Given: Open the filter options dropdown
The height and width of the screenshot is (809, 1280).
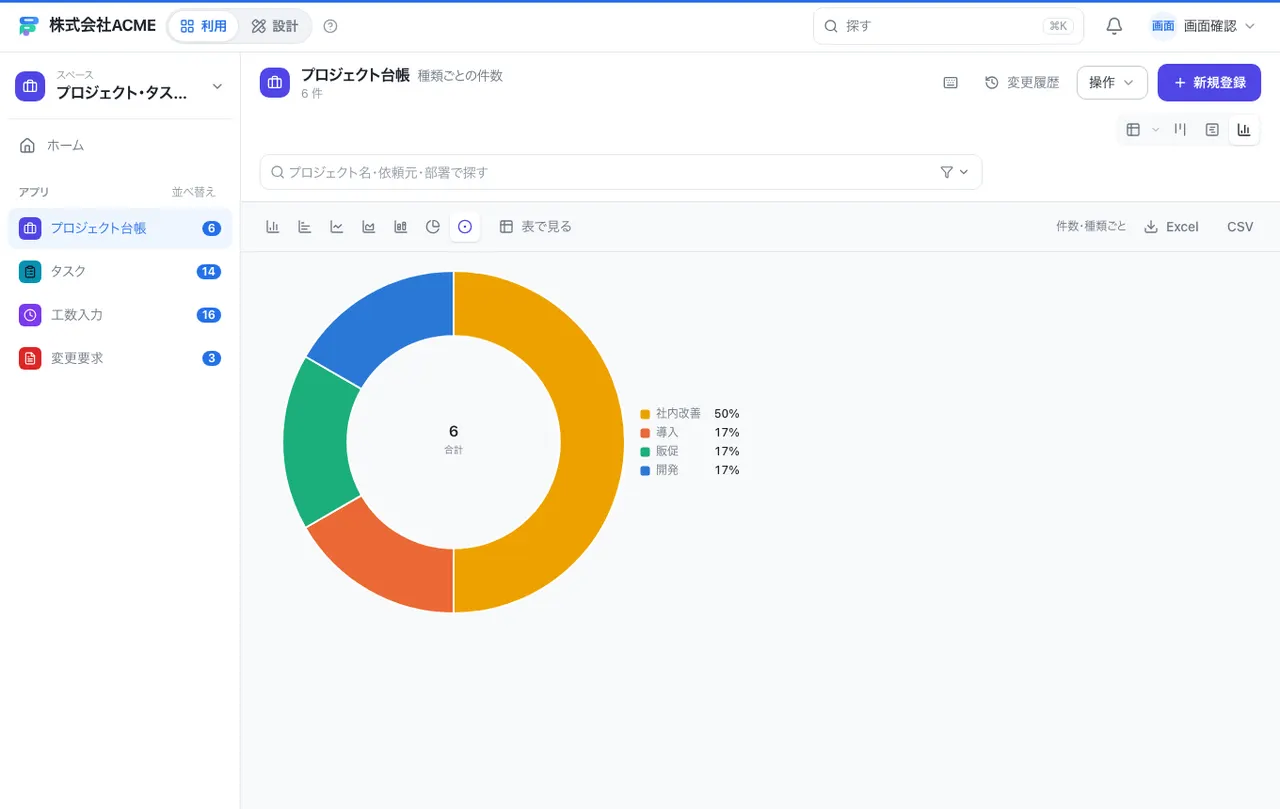Looking at the screenshot, I should click(x=955, y=172).
